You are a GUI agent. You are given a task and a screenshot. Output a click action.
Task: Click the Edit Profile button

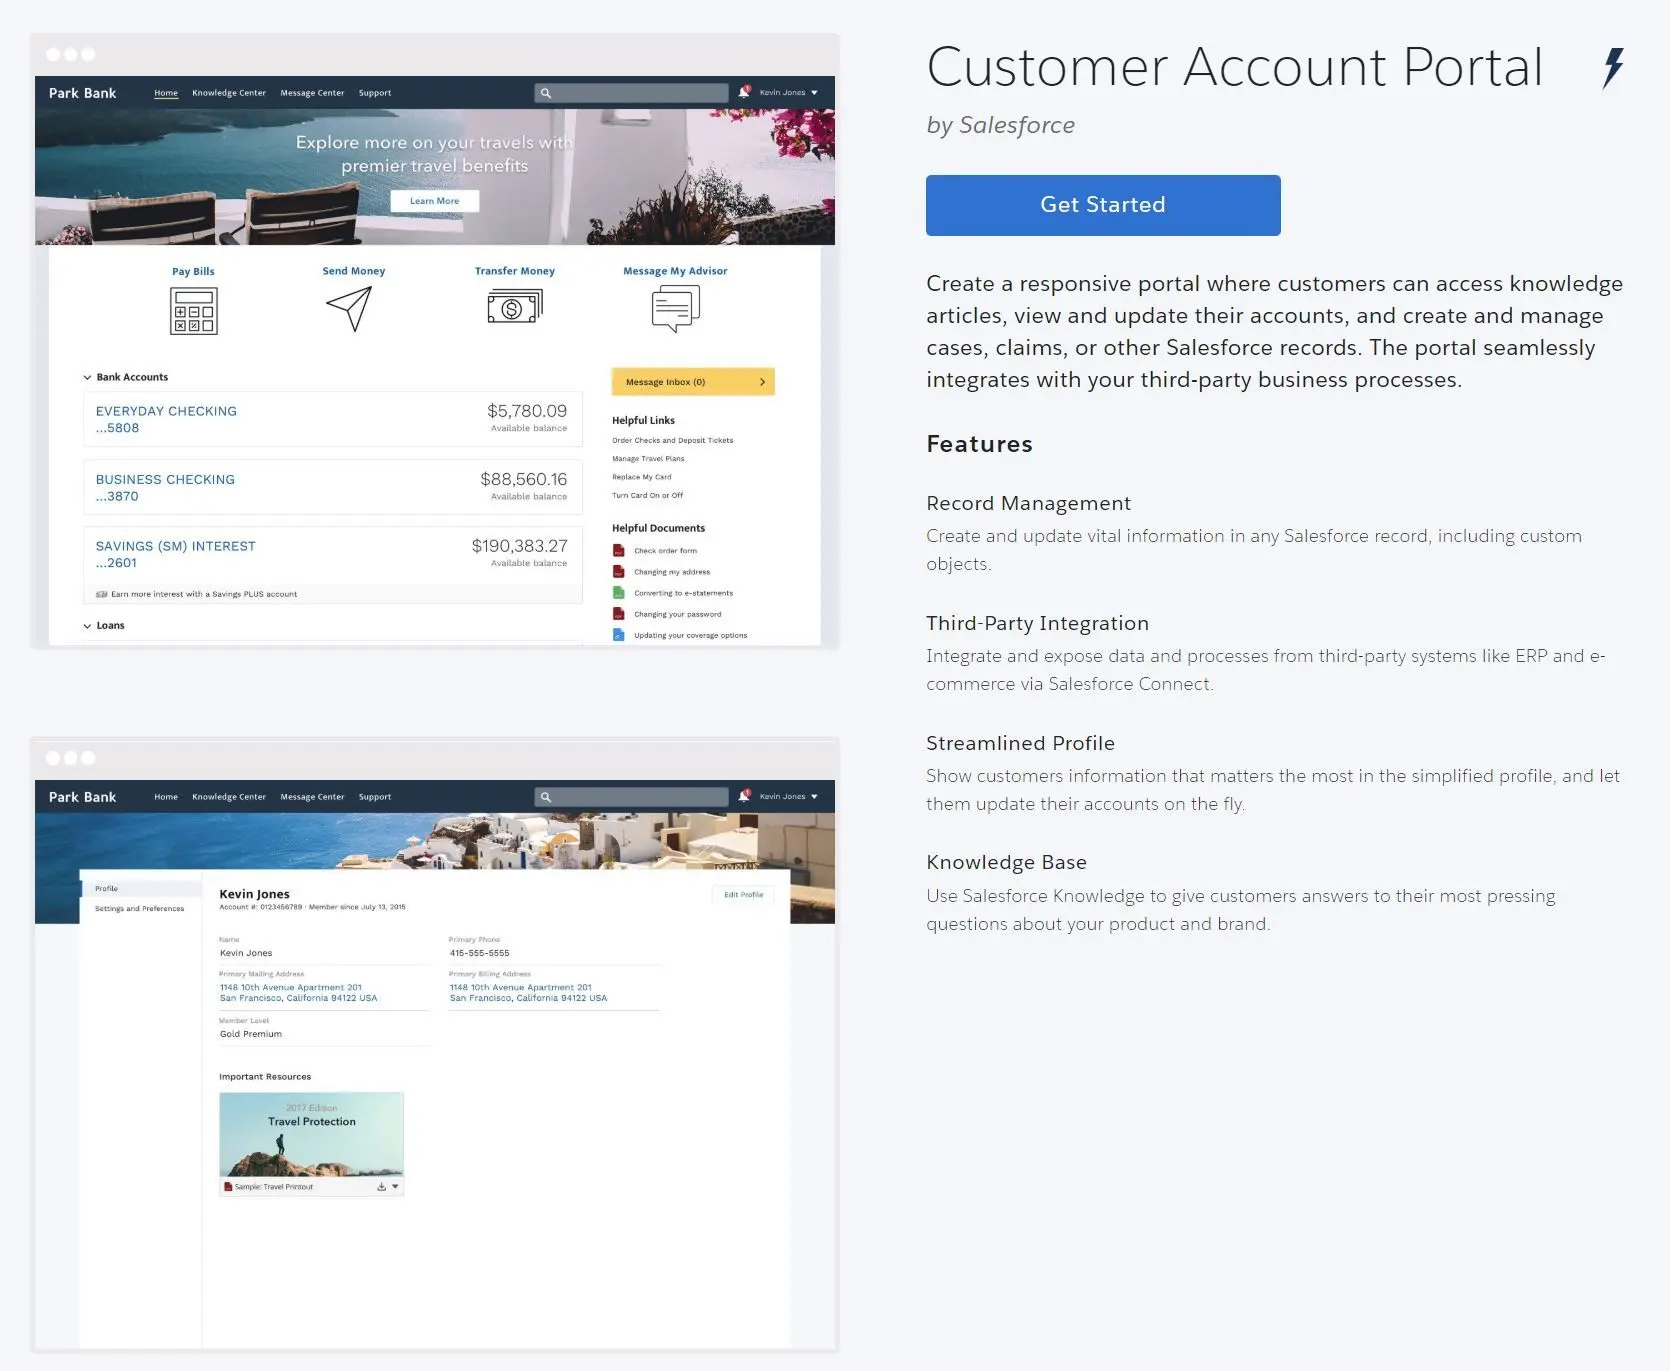point(743,895)
